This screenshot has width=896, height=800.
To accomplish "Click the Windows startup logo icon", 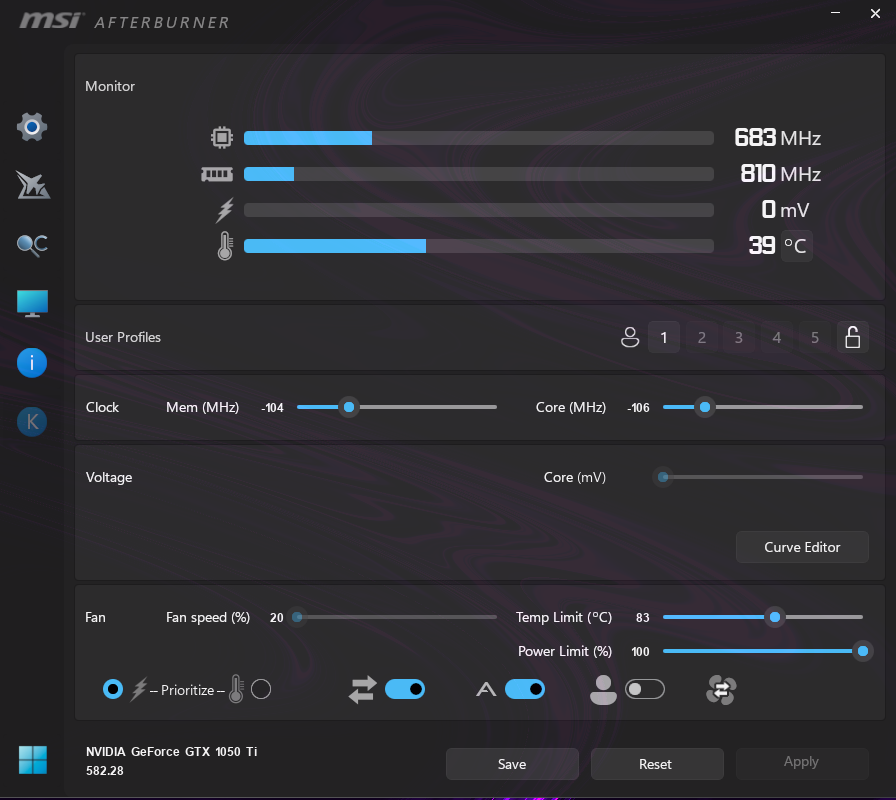I will (x=33, y=760).
